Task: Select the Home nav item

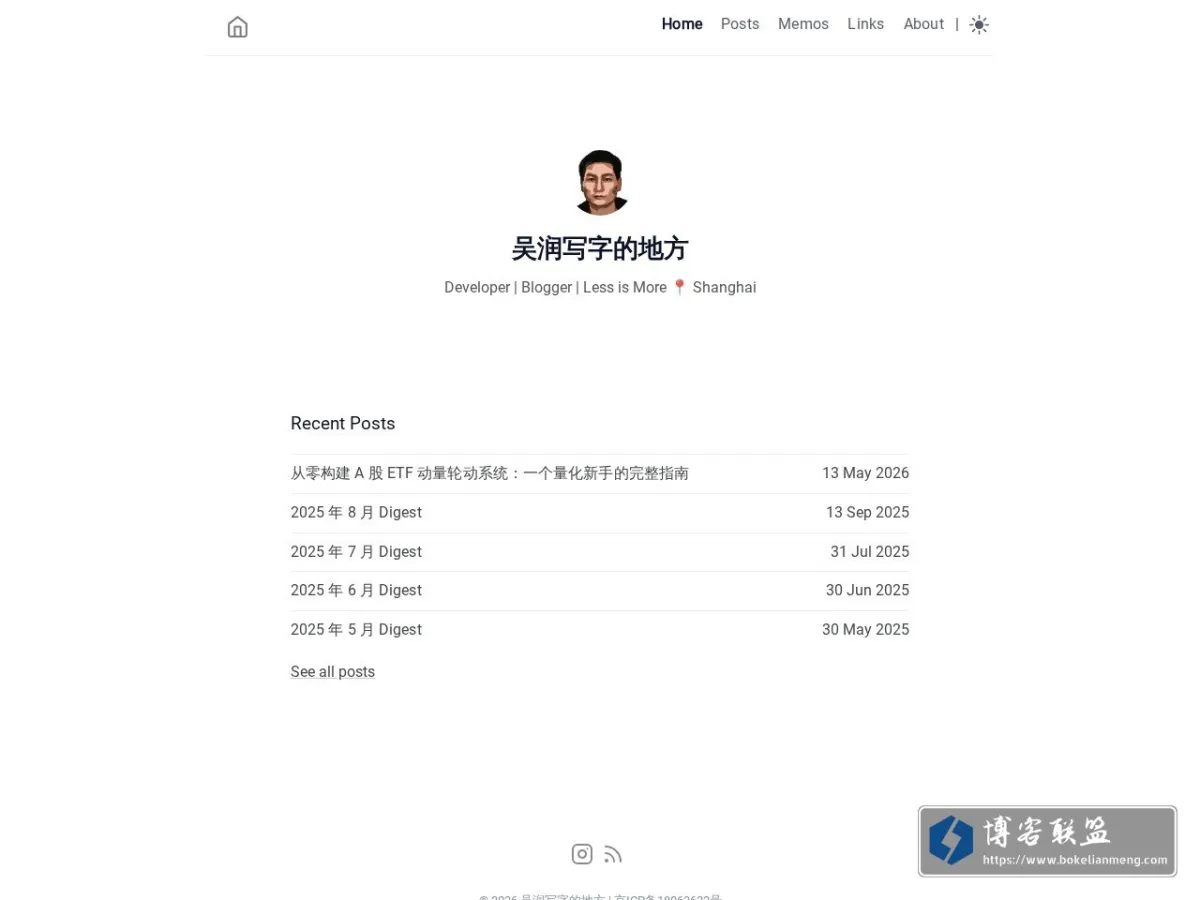Action: pos(682,24)
